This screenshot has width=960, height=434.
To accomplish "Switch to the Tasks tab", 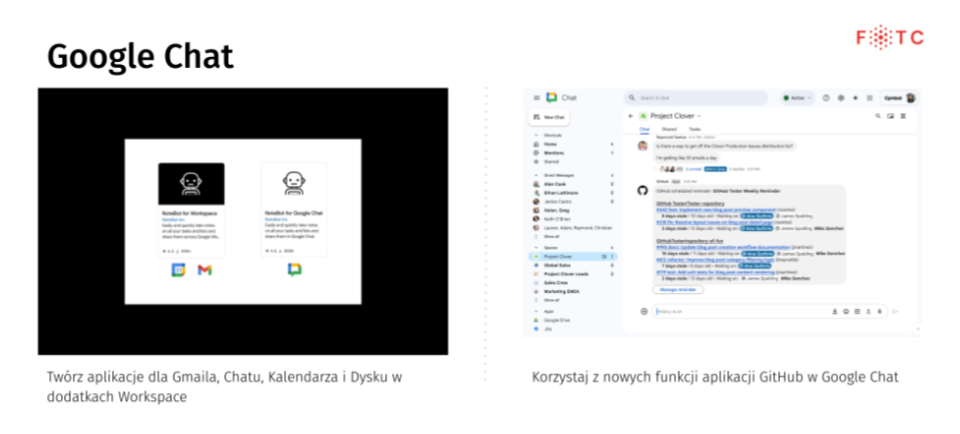I will [x=695, y=129].
